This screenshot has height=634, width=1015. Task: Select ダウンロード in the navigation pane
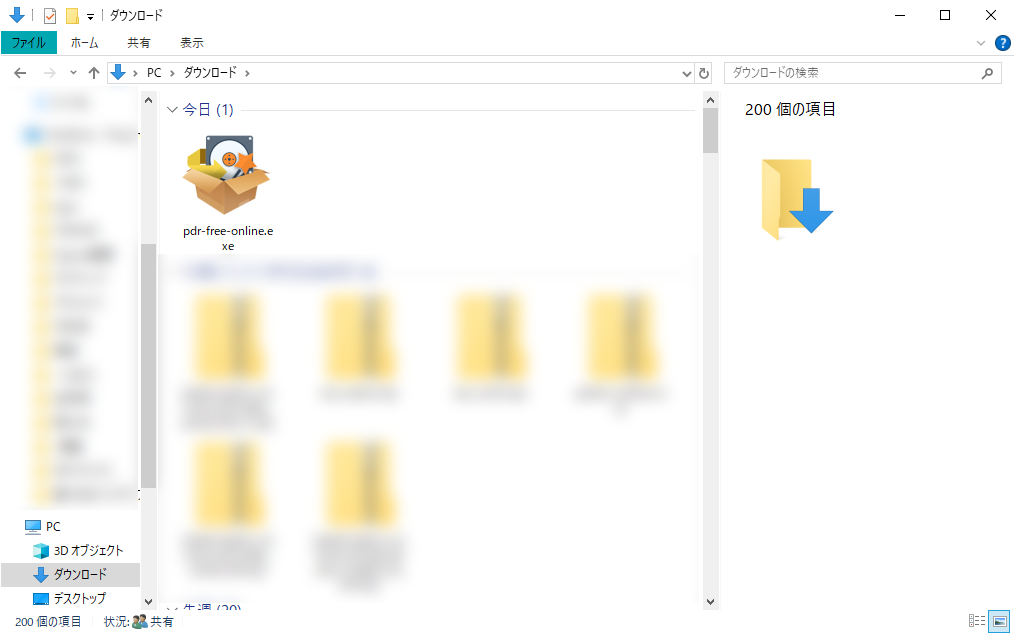(70, 574)
